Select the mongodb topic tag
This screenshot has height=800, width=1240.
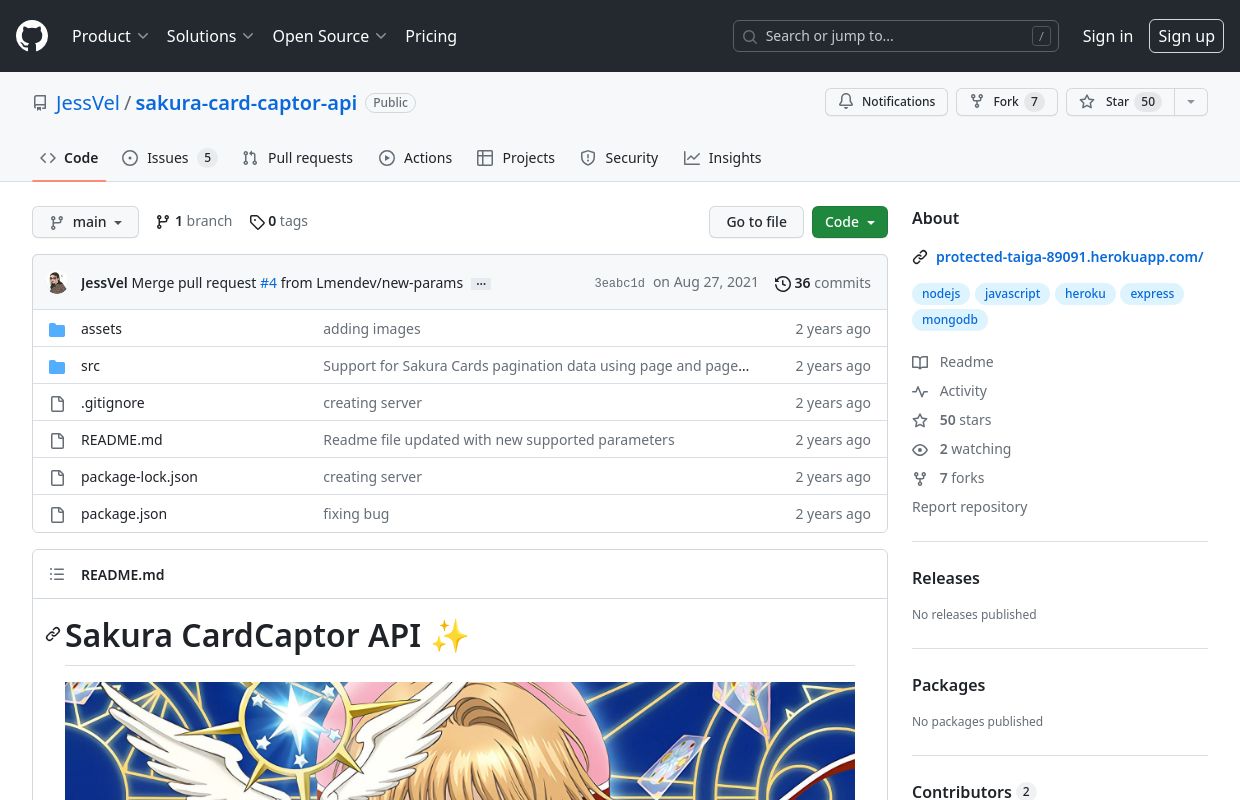(x=949, y=320)
